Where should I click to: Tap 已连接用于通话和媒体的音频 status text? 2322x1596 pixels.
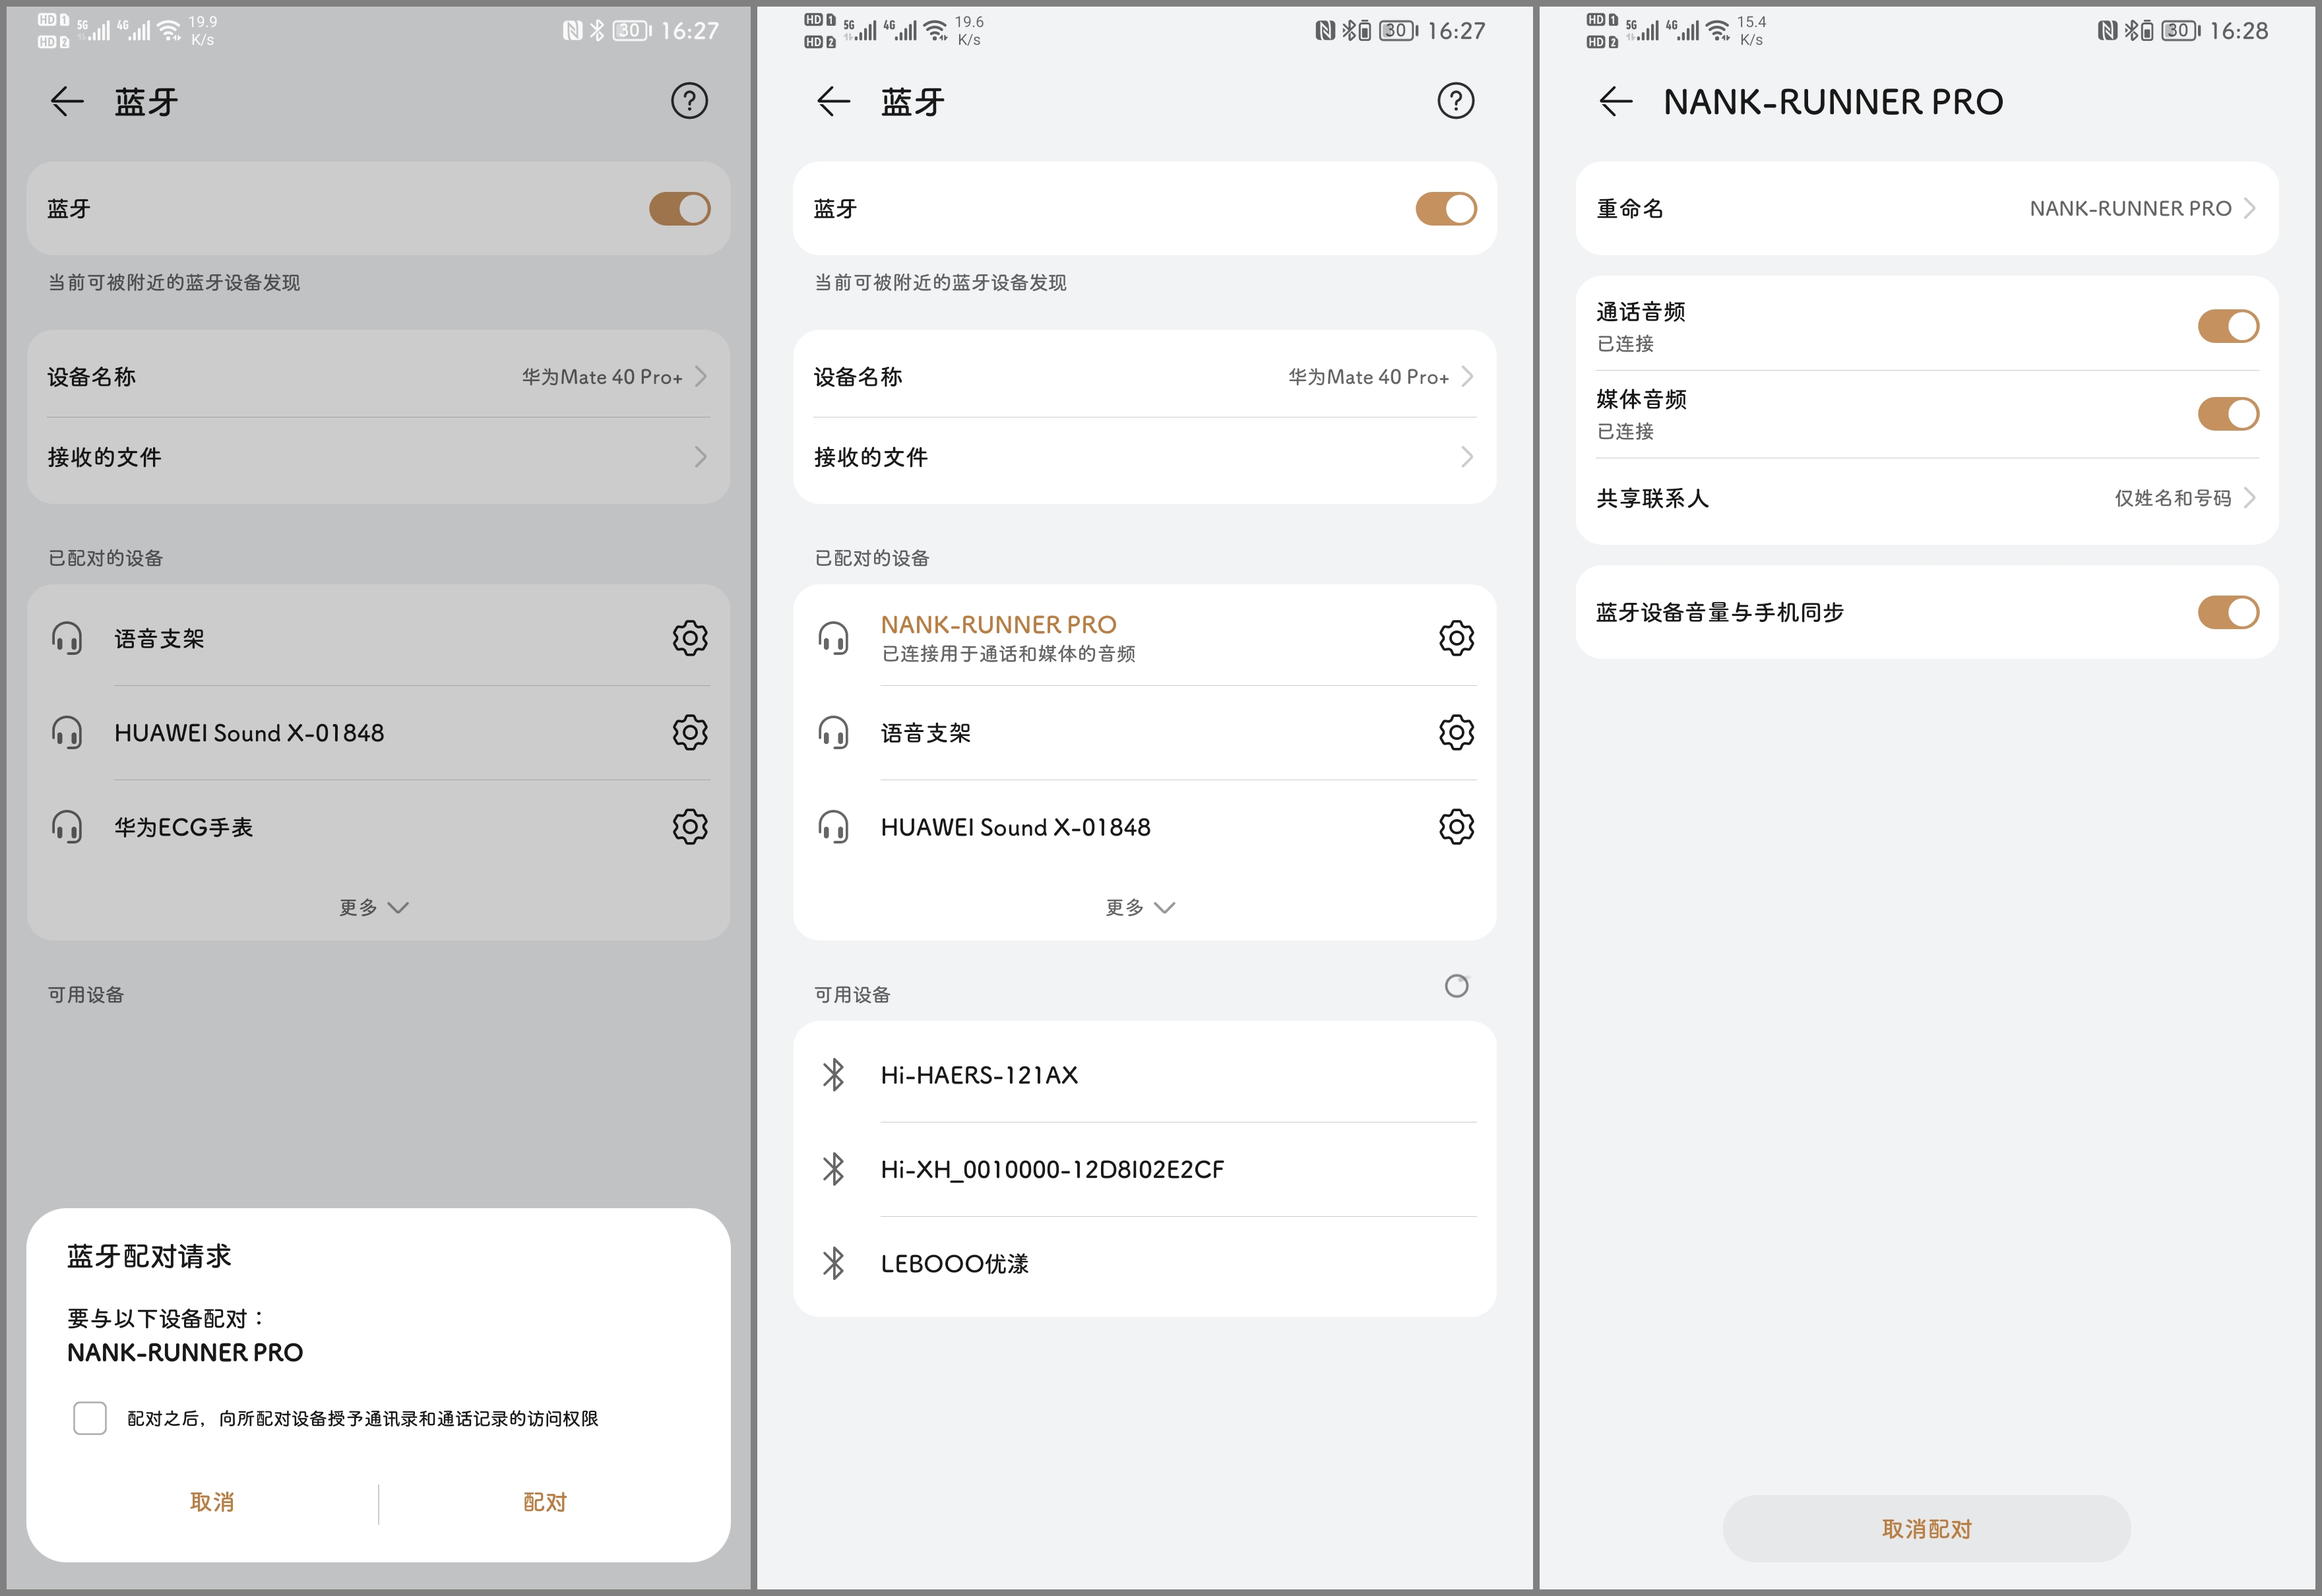tap(1008, 654)
